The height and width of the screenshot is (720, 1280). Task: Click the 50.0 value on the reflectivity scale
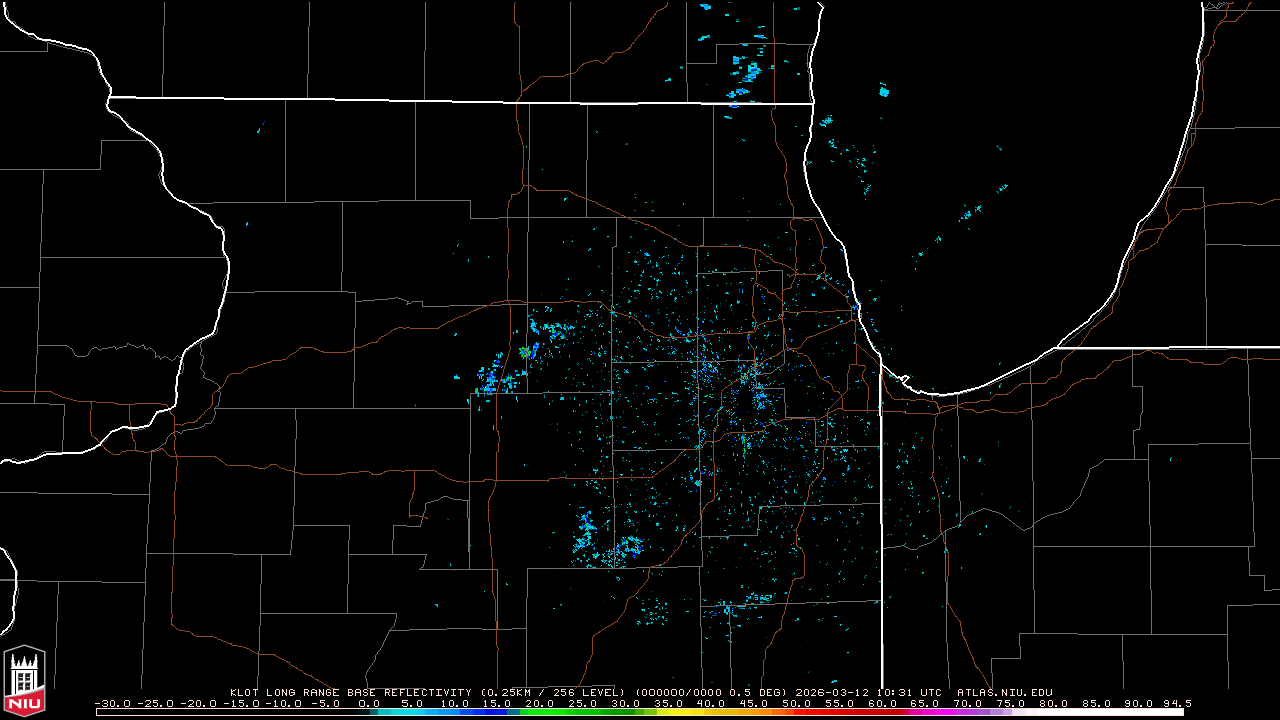point(796,704)
